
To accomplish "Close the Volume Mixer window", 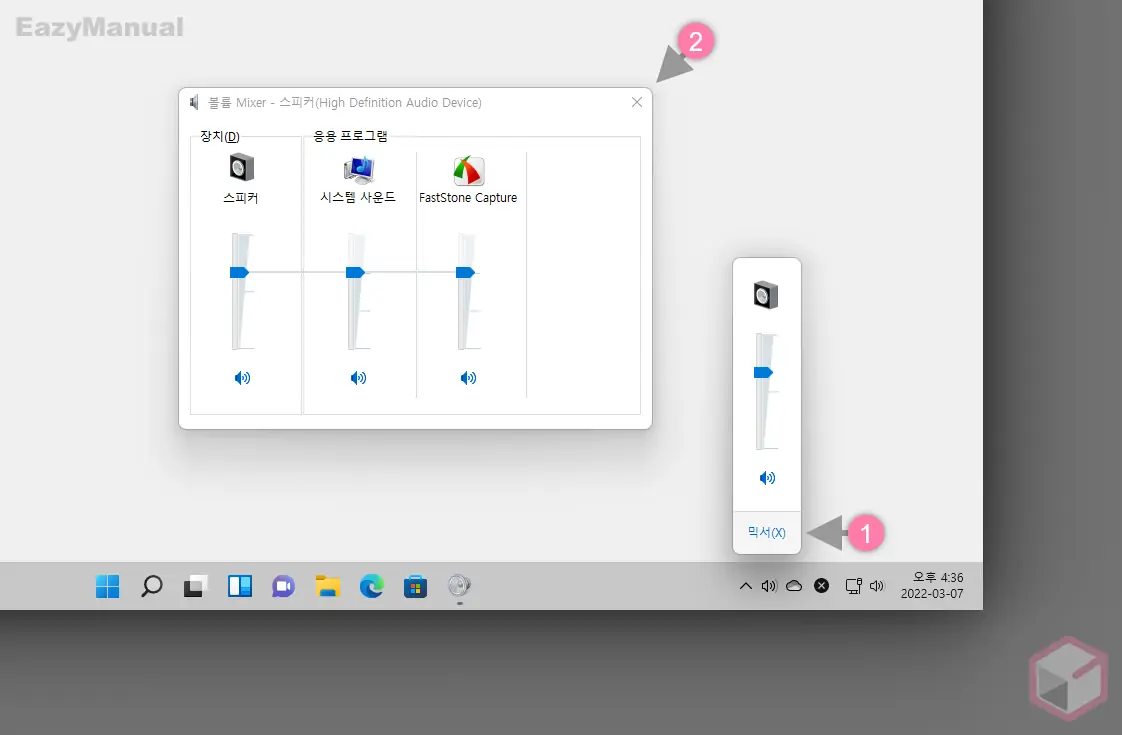I will pyautogui.click(x=637, y=102).
